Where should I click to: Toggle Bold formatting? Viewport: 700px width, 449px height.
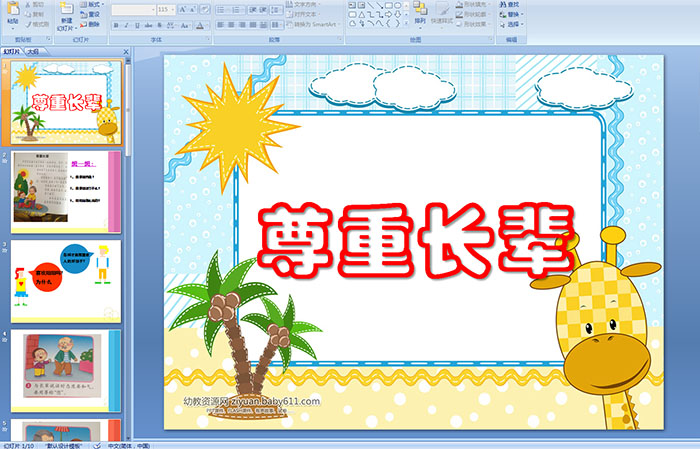(x=115, y=24)
